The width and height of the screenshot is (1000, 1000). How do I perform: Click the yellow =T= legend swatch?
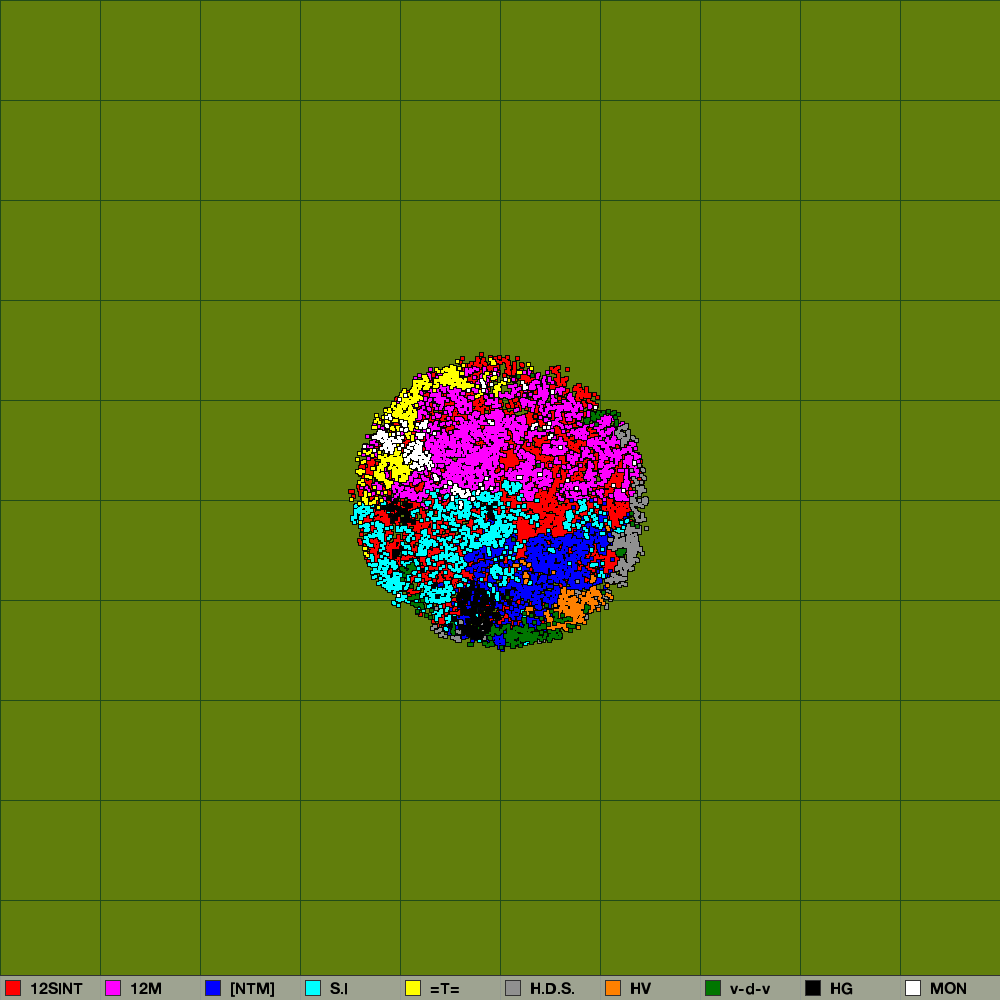413,988
